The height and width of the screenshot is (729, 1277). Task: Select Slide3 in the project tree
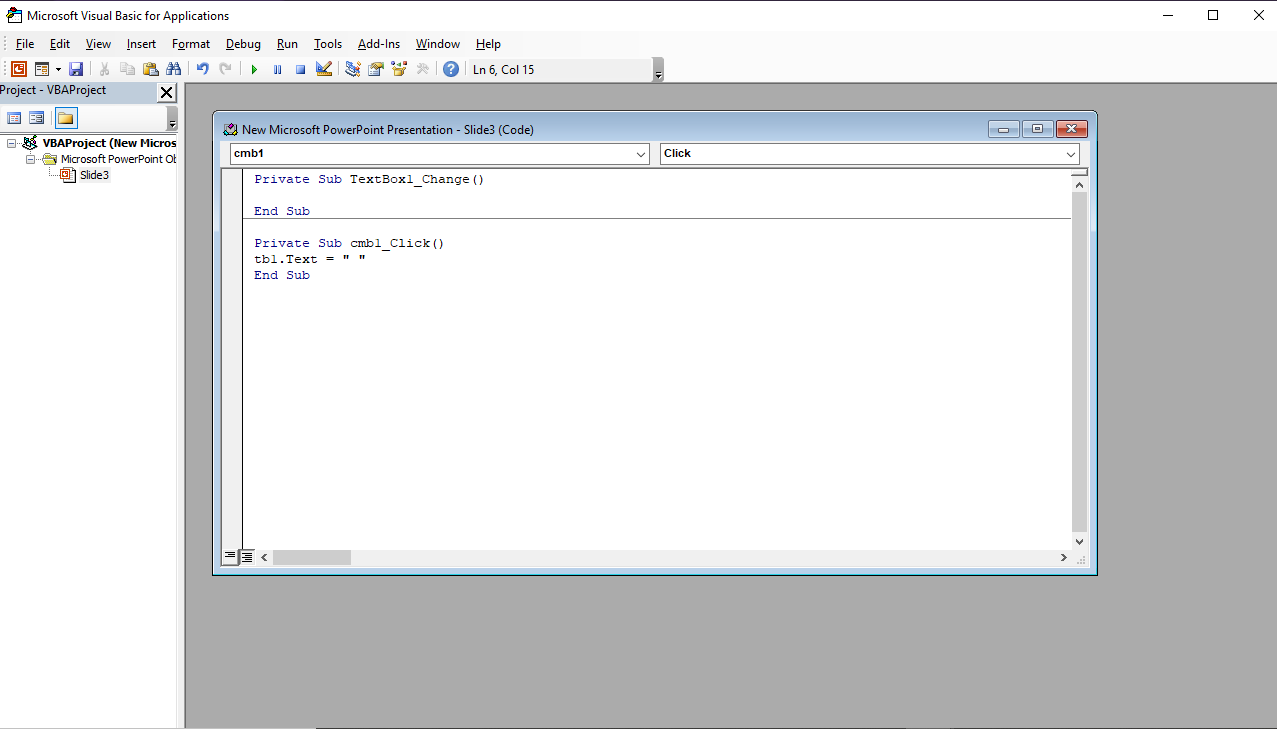94,175
